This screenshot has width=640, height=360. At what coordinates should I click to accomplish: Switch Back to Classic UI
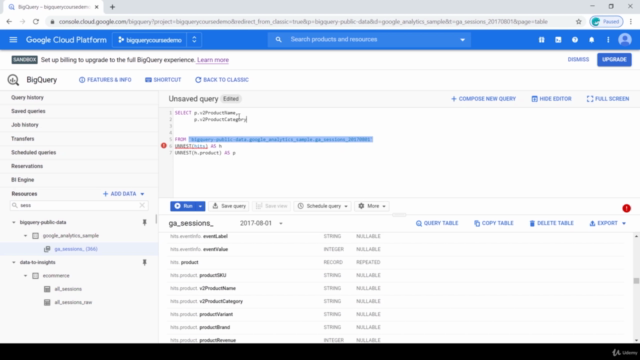(222, 80)
